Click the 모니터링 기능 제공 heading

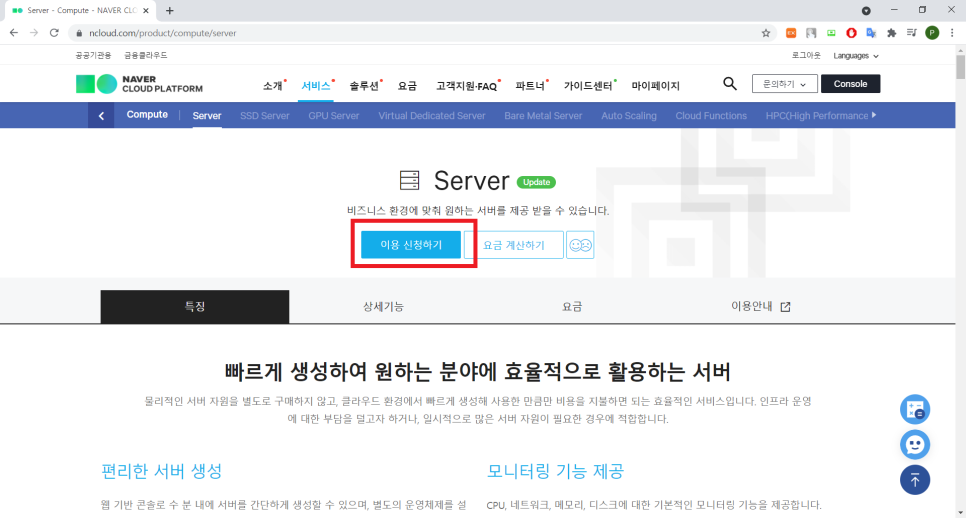(x=555, y=471)
